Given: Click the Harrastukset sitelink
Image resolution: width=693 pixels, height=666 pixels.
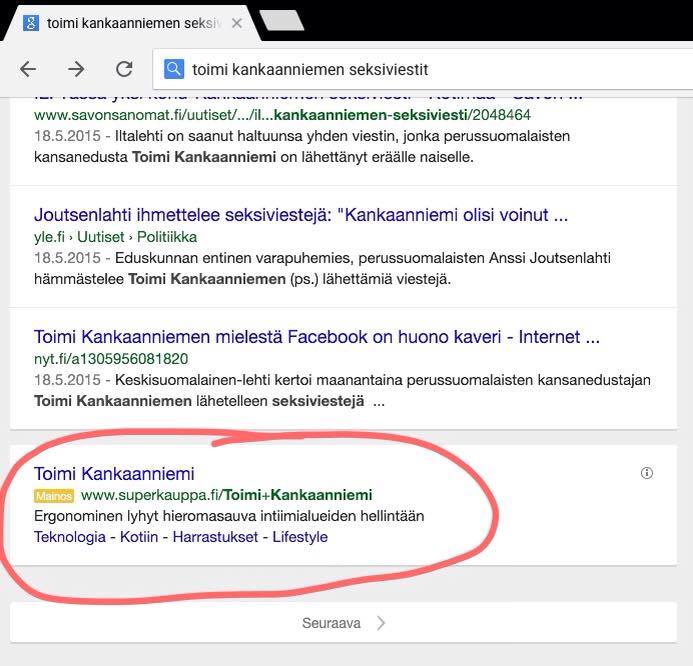Looking at the screenshot, I should [214, 537].
